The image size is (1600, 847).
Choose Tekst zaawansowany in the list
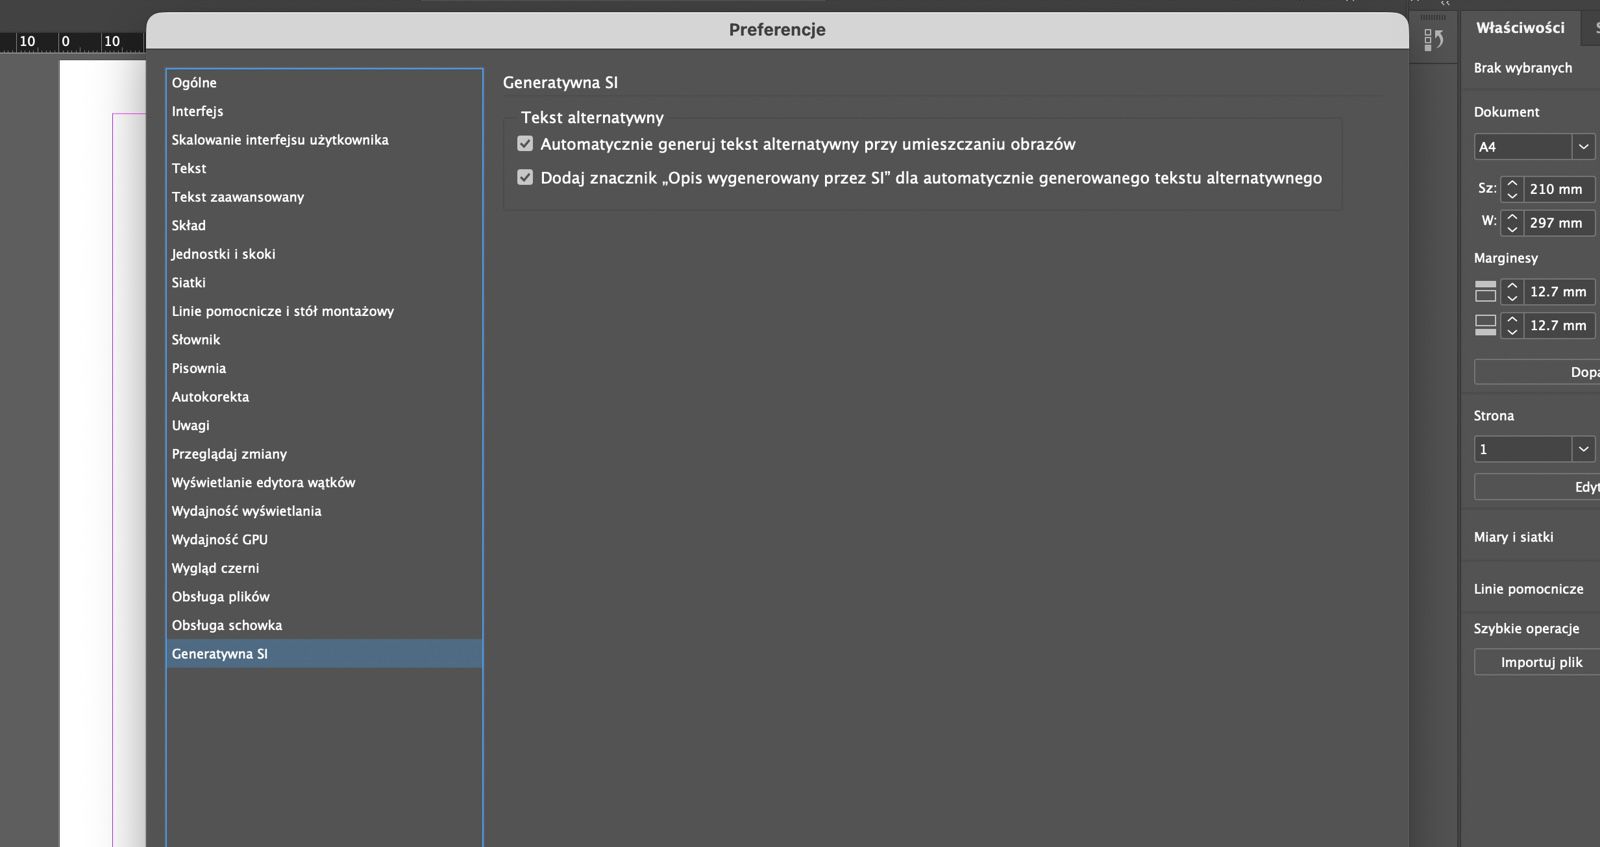click(324, 197)
